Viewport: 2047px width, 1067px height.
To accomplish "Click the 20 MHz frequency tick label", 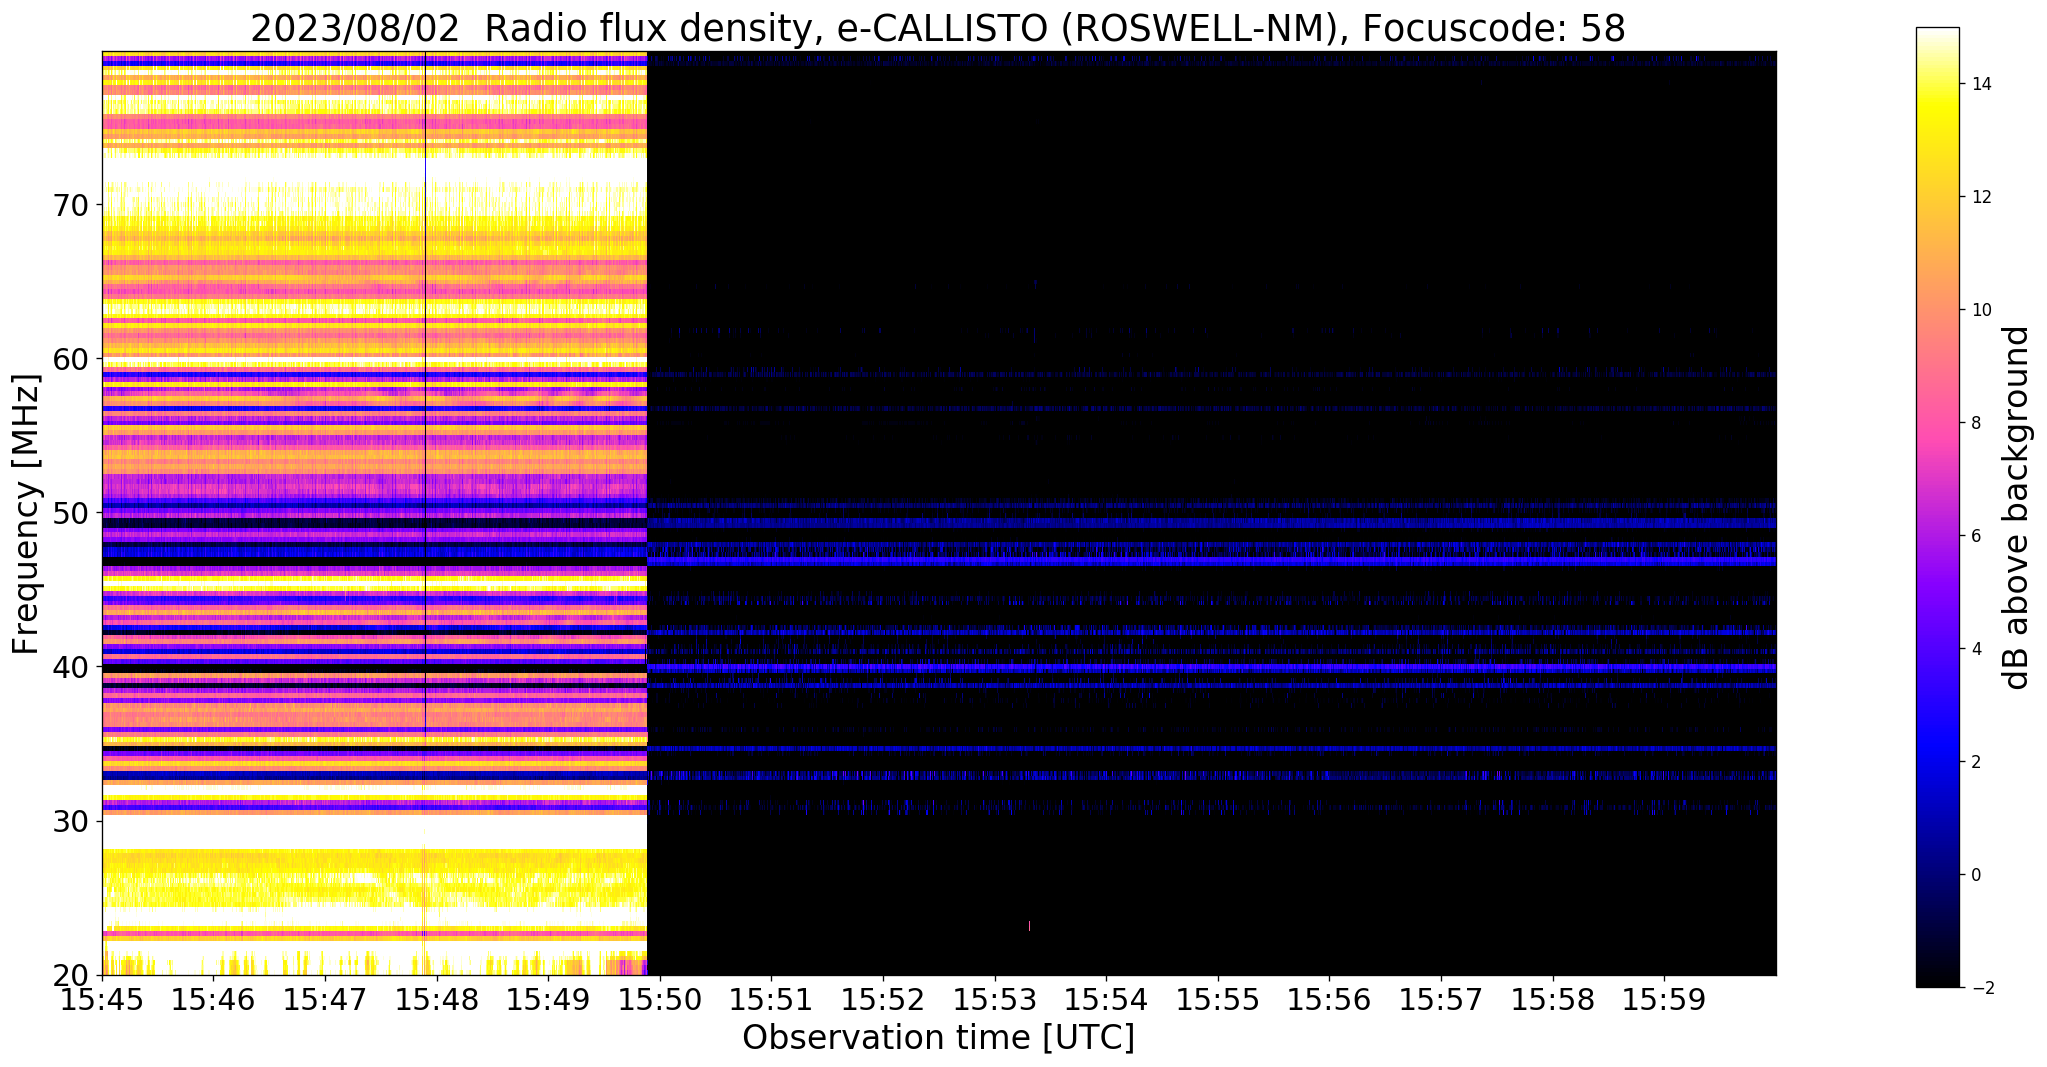I will click(70, 975).
